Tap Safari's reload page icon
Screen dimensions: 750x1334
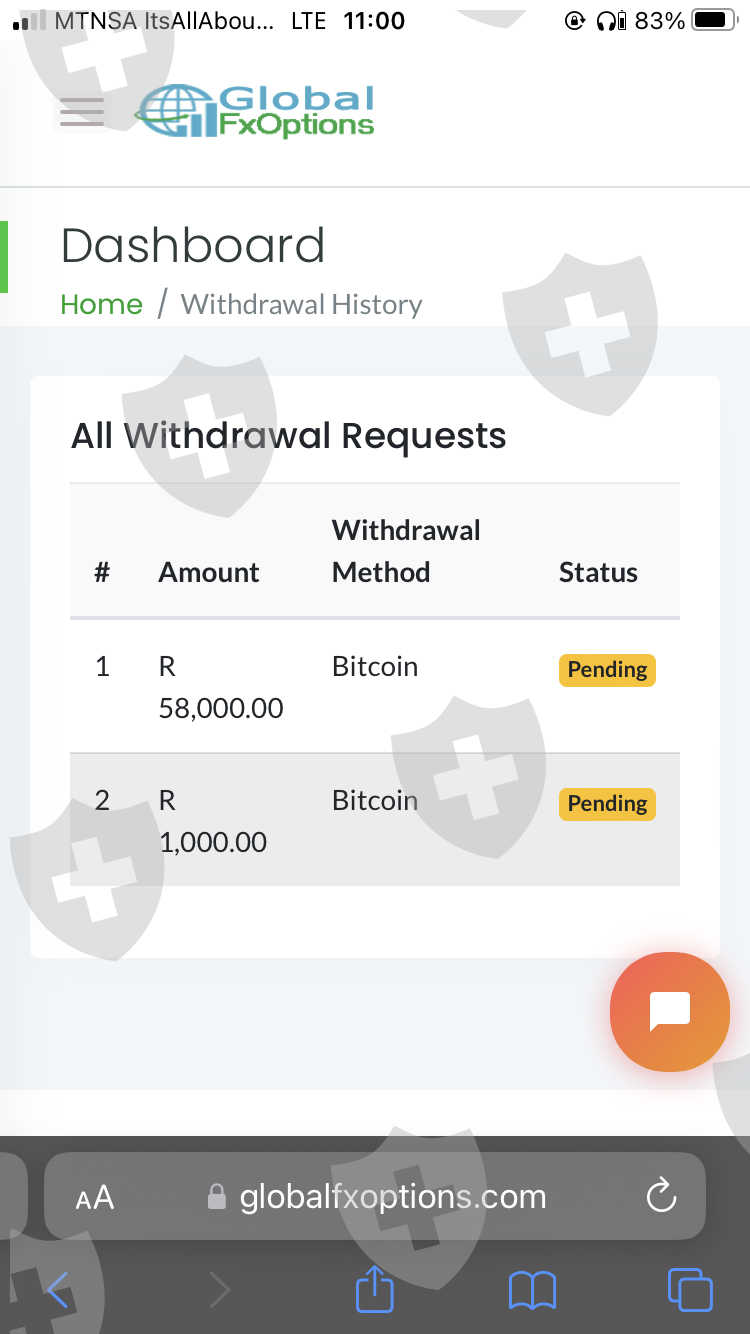(x=661, y=1196)
